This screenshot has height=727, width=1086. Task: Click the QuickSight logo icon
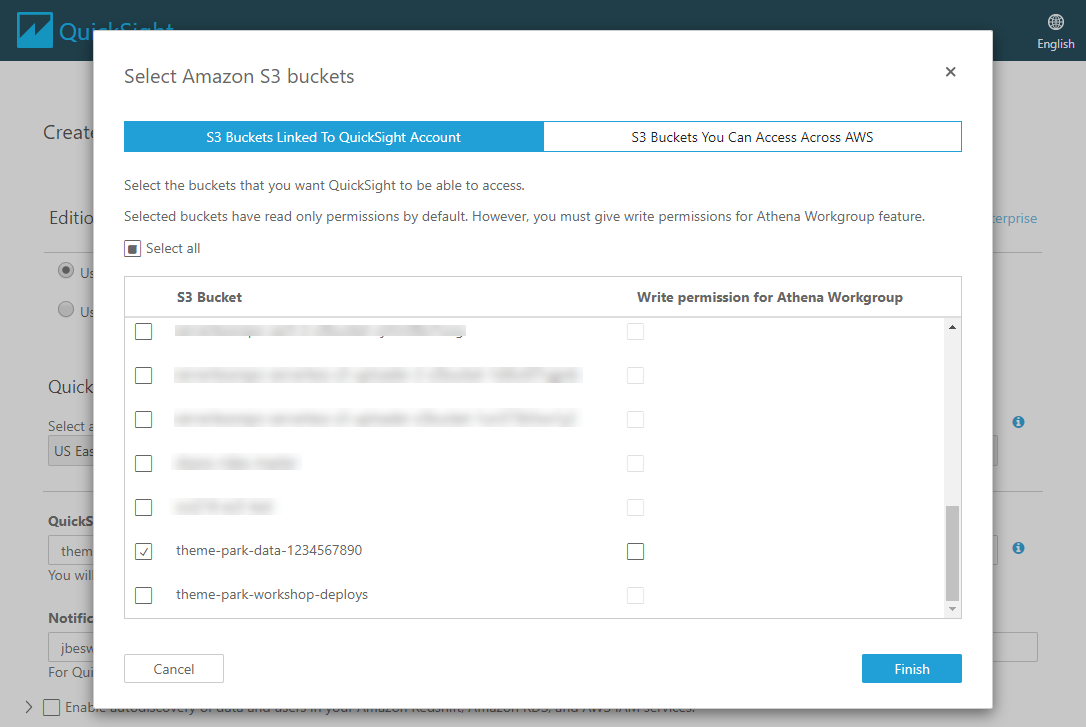coord(35,30)
